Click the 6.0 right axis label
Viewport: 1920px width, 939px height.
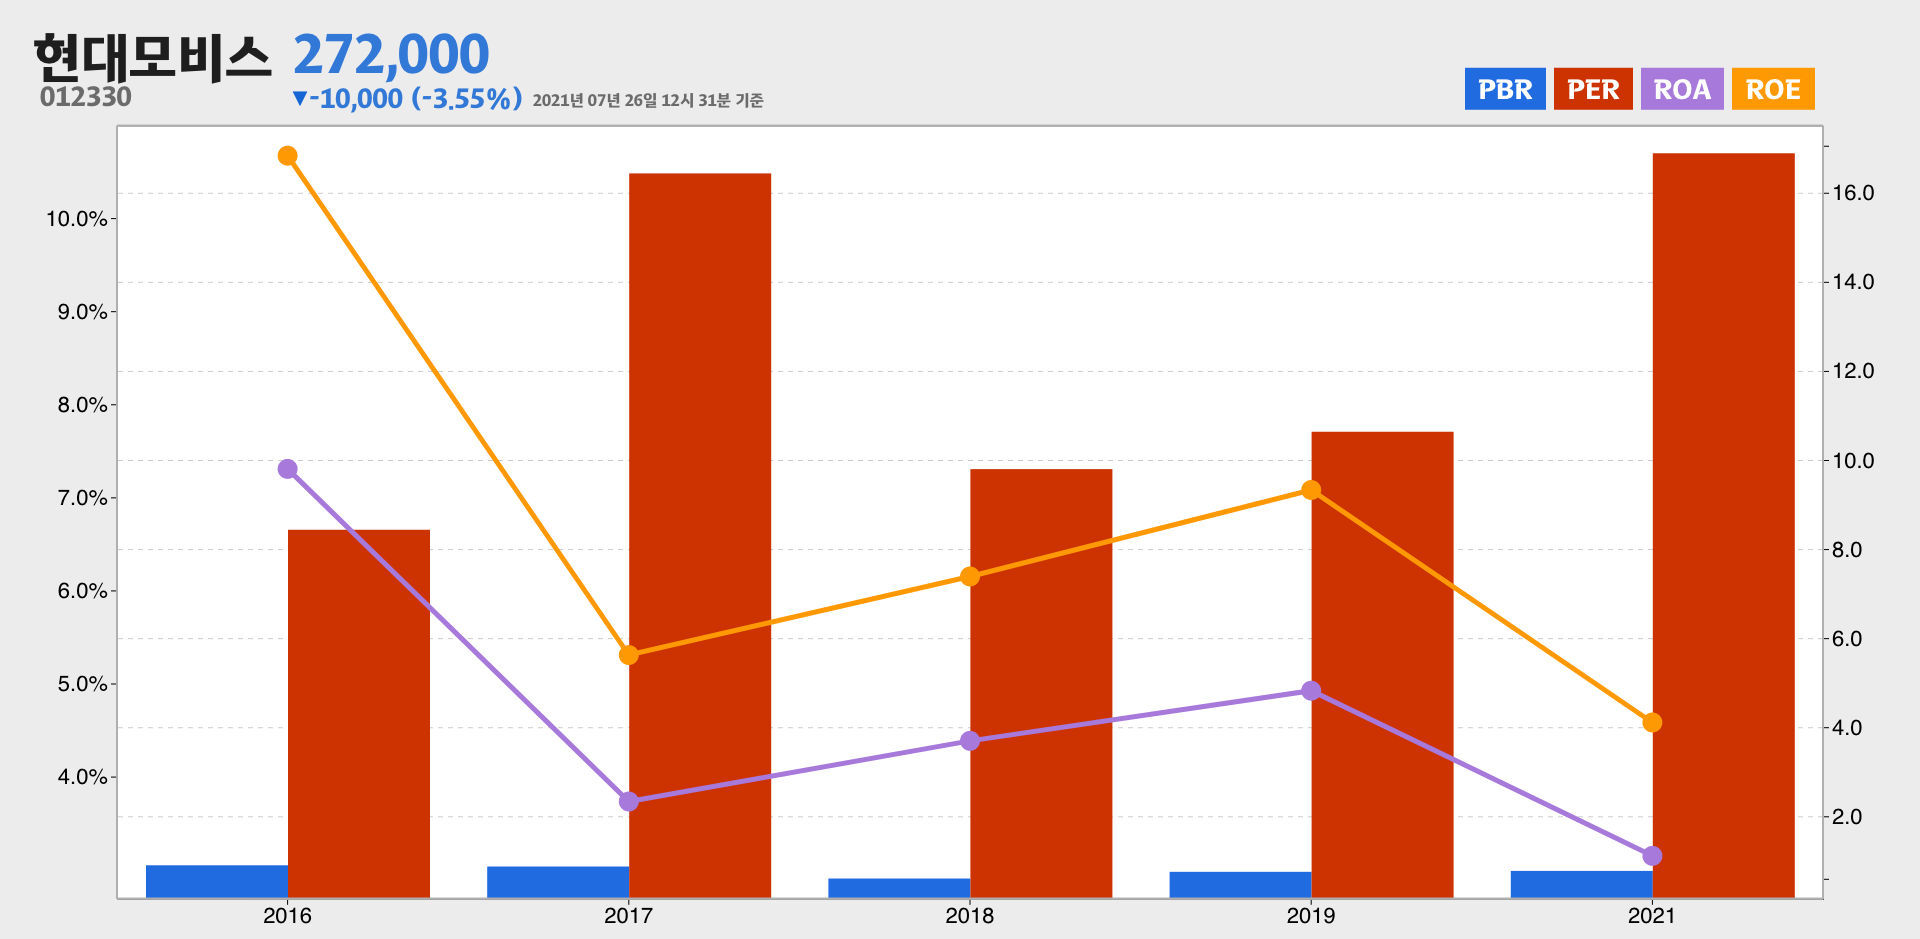click(x=1847, y=639)
